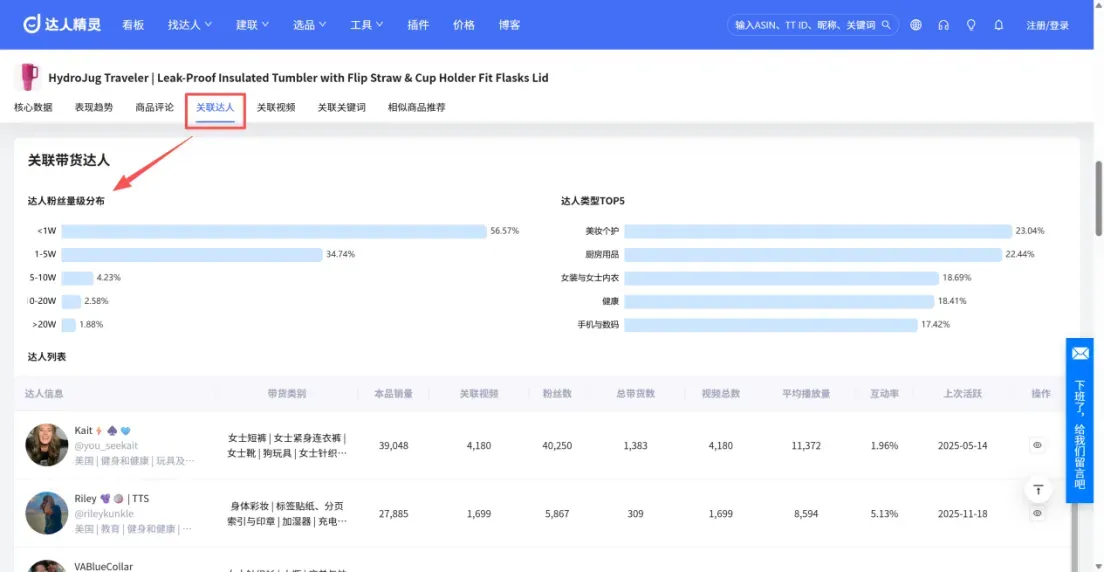Click the 达人精灵 logo

(x=62, y=25)
